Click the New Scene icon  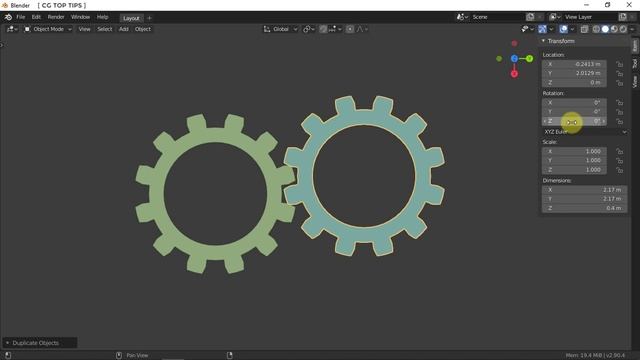click(x=530, y=17)
